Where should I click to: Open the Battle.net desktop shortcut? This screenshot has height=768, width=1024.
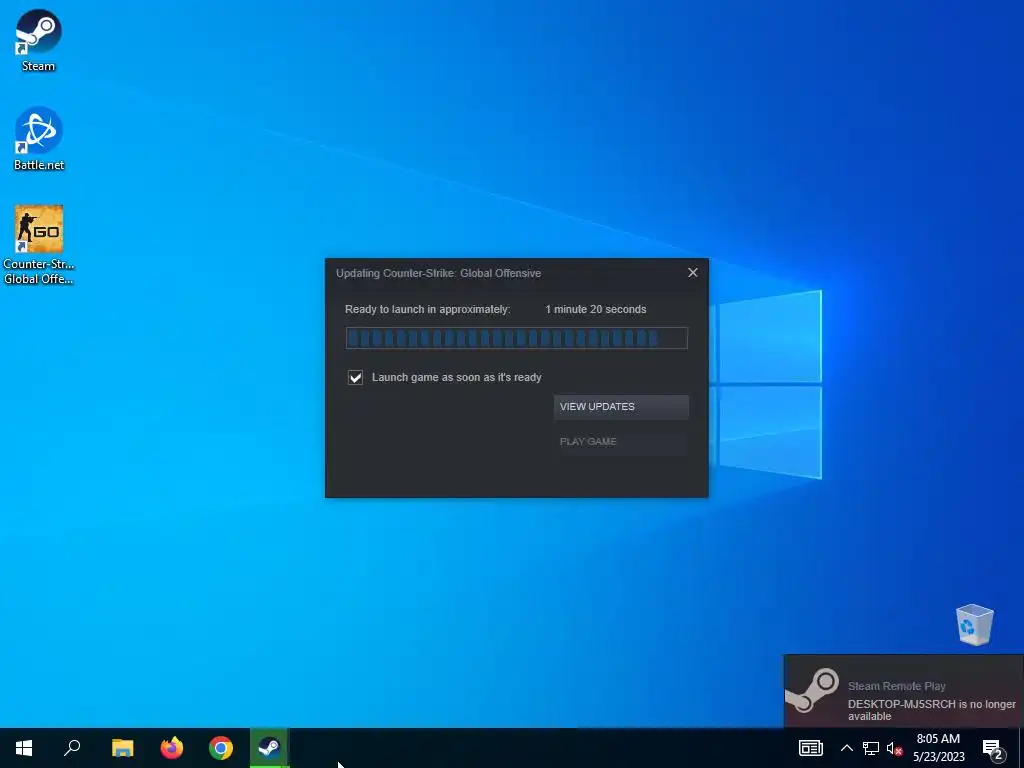(x=39, y=139)
